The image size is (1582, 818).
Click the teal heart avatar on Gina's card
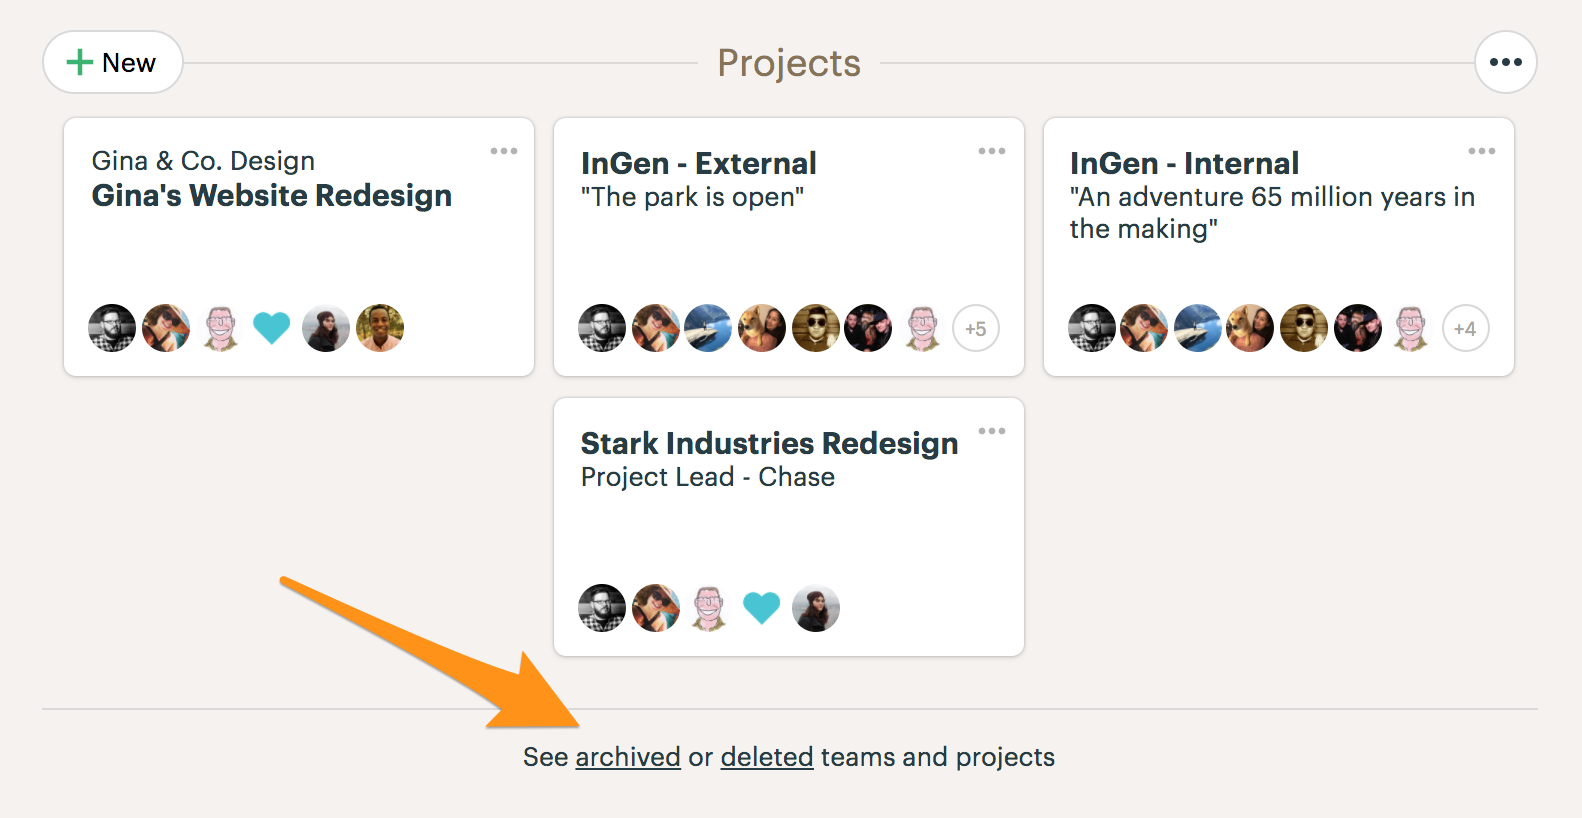coord(272,328)
